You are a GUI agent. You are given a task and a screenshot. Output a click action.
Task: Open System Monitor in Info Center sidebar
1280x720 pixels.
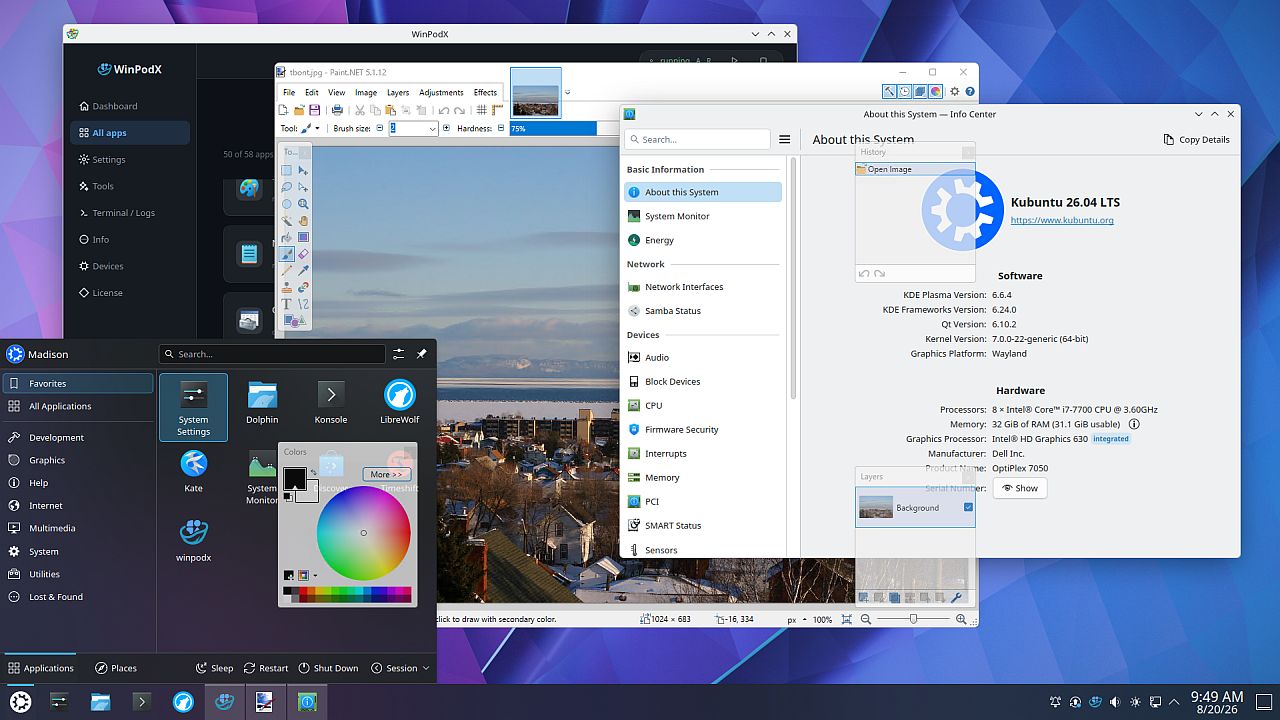702,216
